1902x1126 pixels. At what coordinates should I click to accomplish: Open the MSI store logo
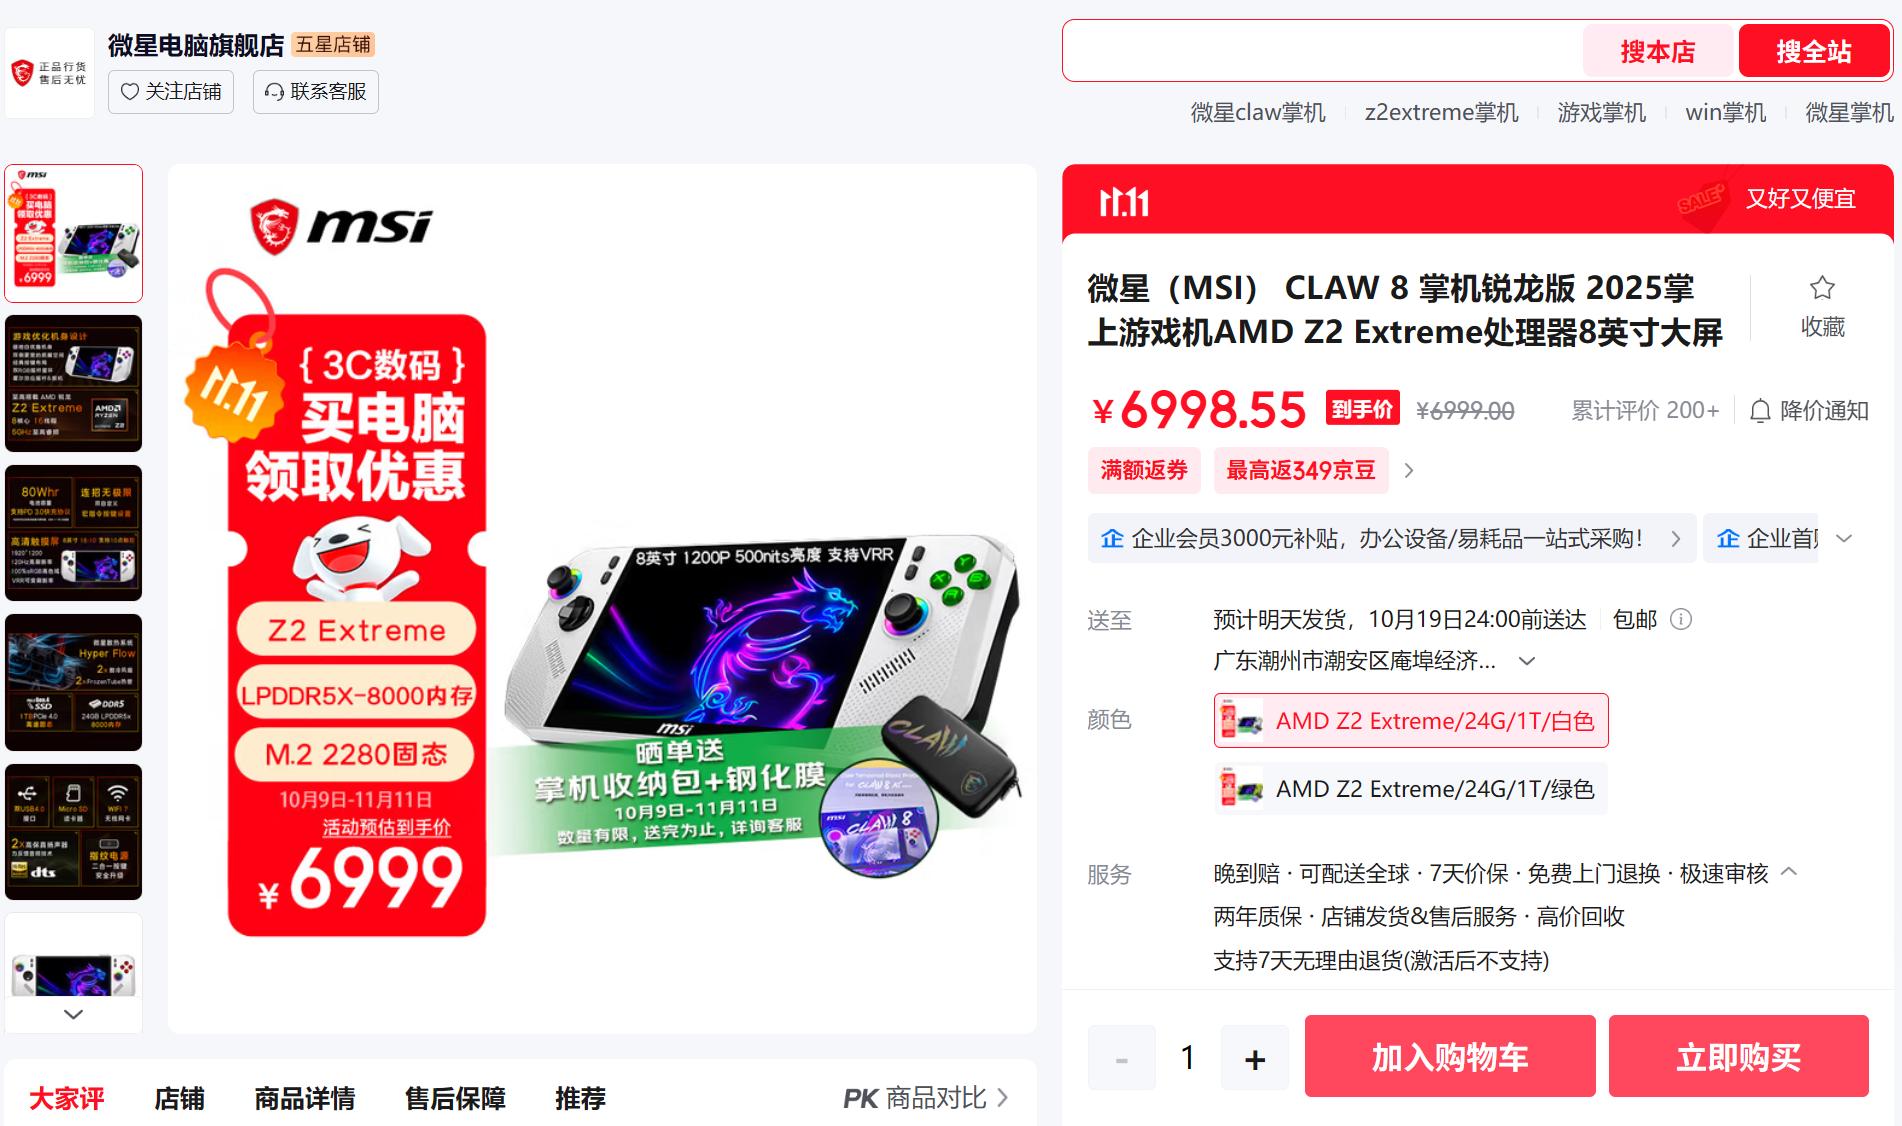(x=50, y=73)
